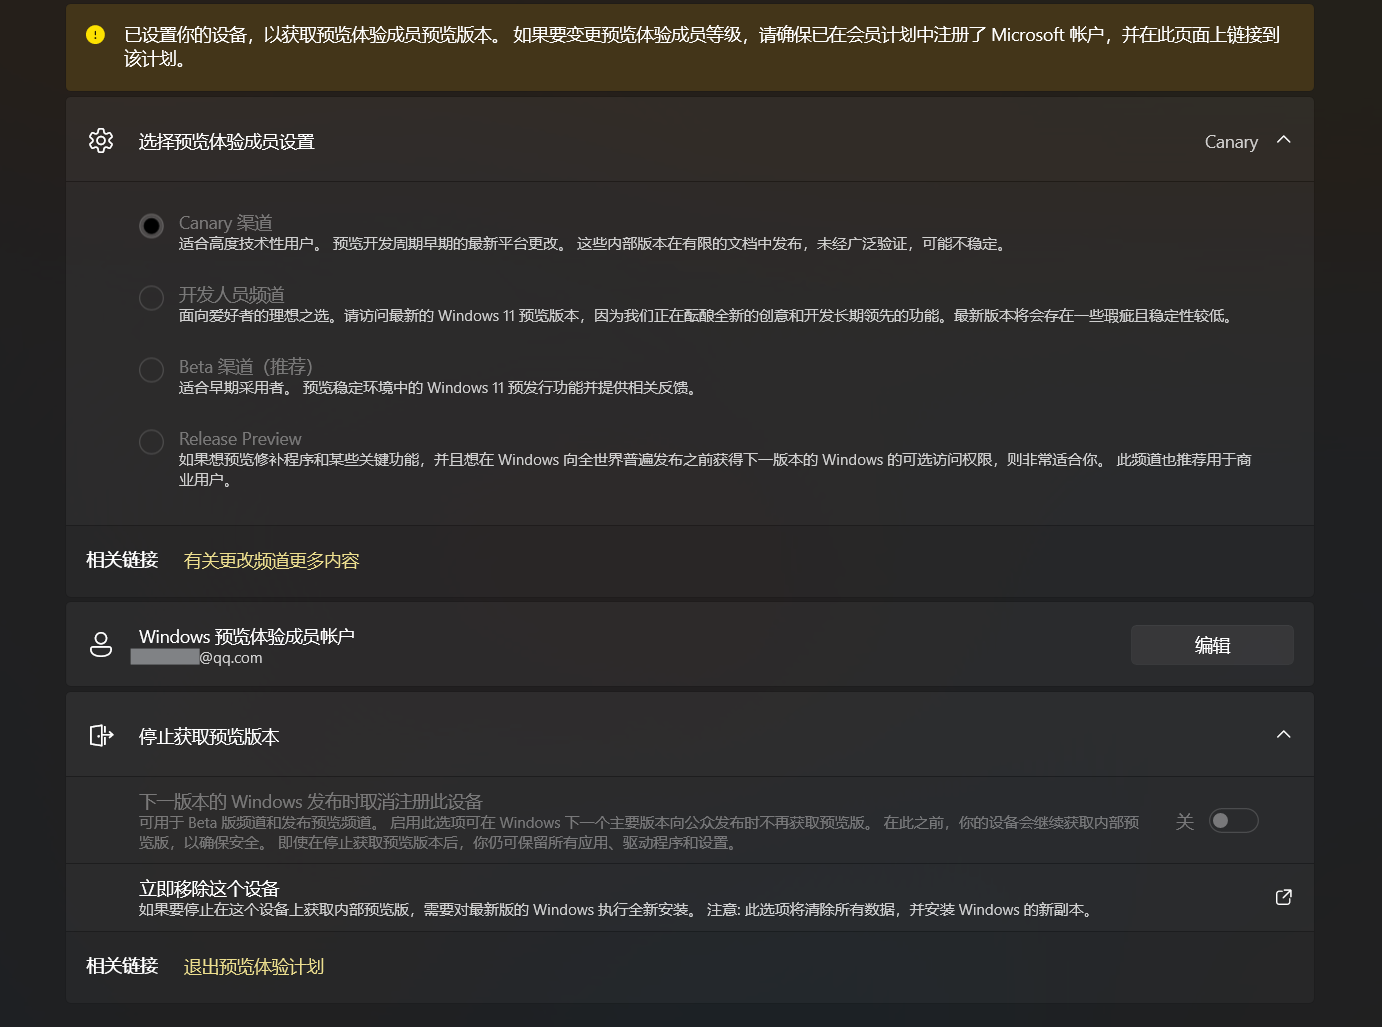Click the Canary 渠道 label text
This screenshot has width=1382, height=1027.
point(225,223)
